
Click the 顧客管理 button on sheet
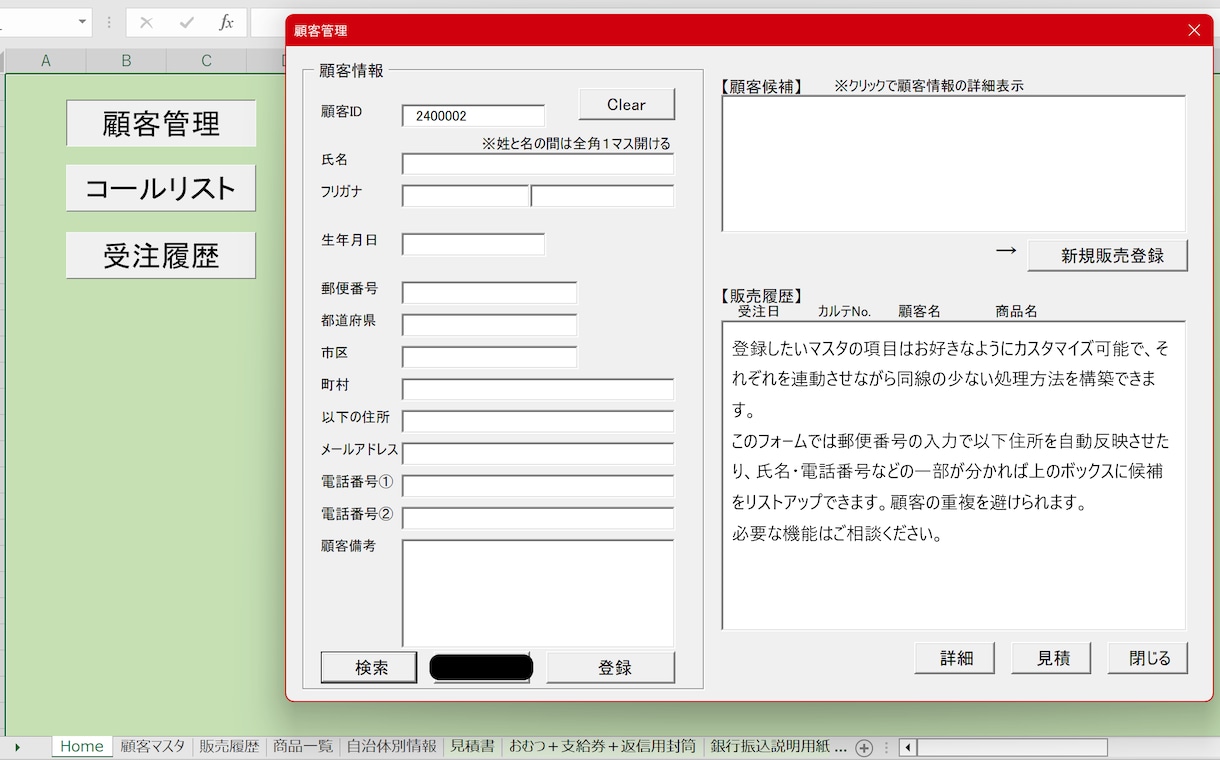[x=161, y=123]
